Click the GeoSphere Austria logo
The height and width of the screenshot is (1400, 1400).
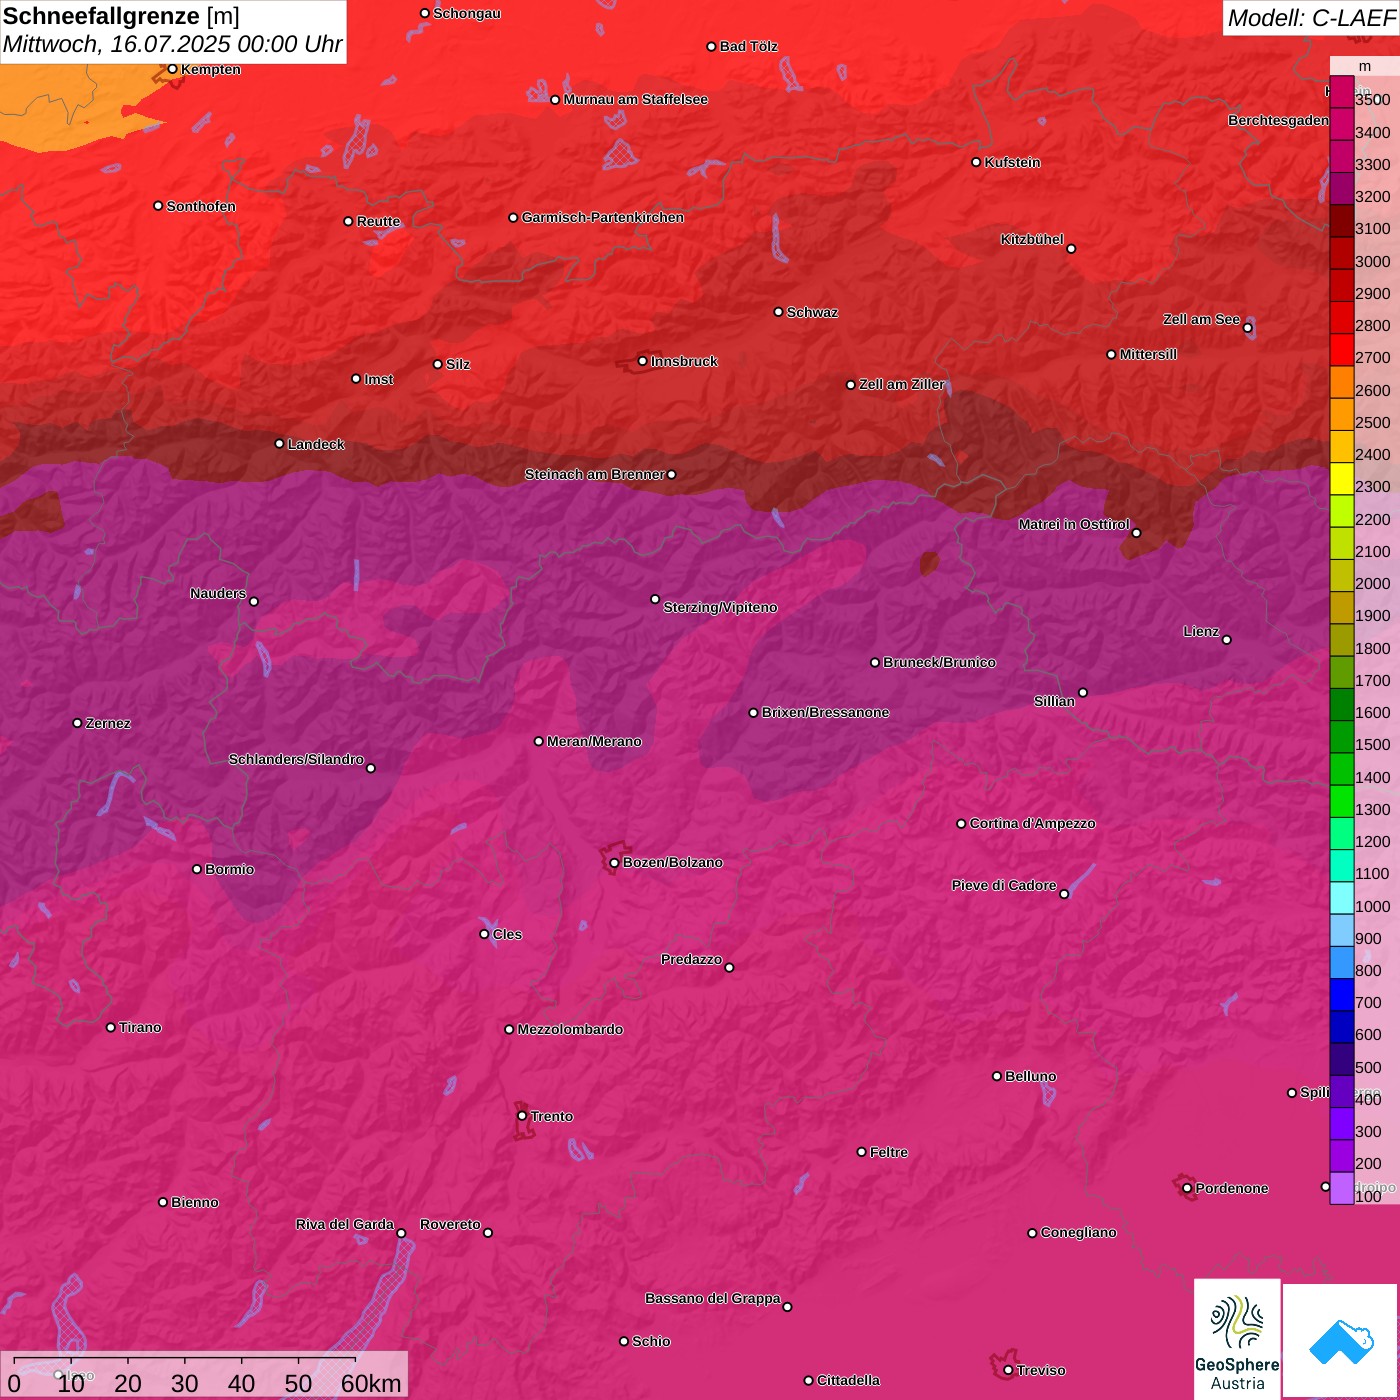click(1237, 1339)
